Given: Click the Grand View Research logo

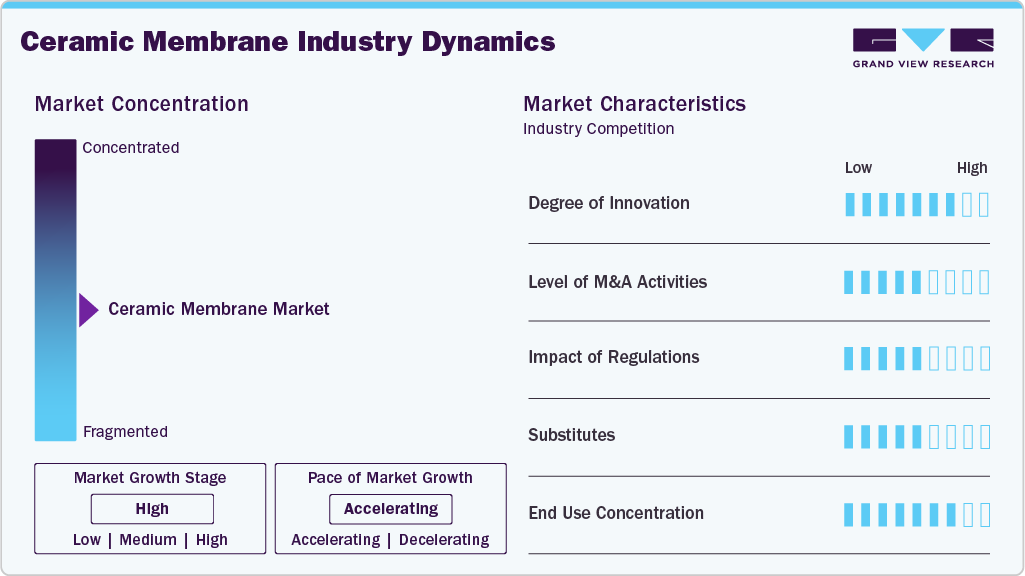Looking at the screenshot, I should [922, 48].
